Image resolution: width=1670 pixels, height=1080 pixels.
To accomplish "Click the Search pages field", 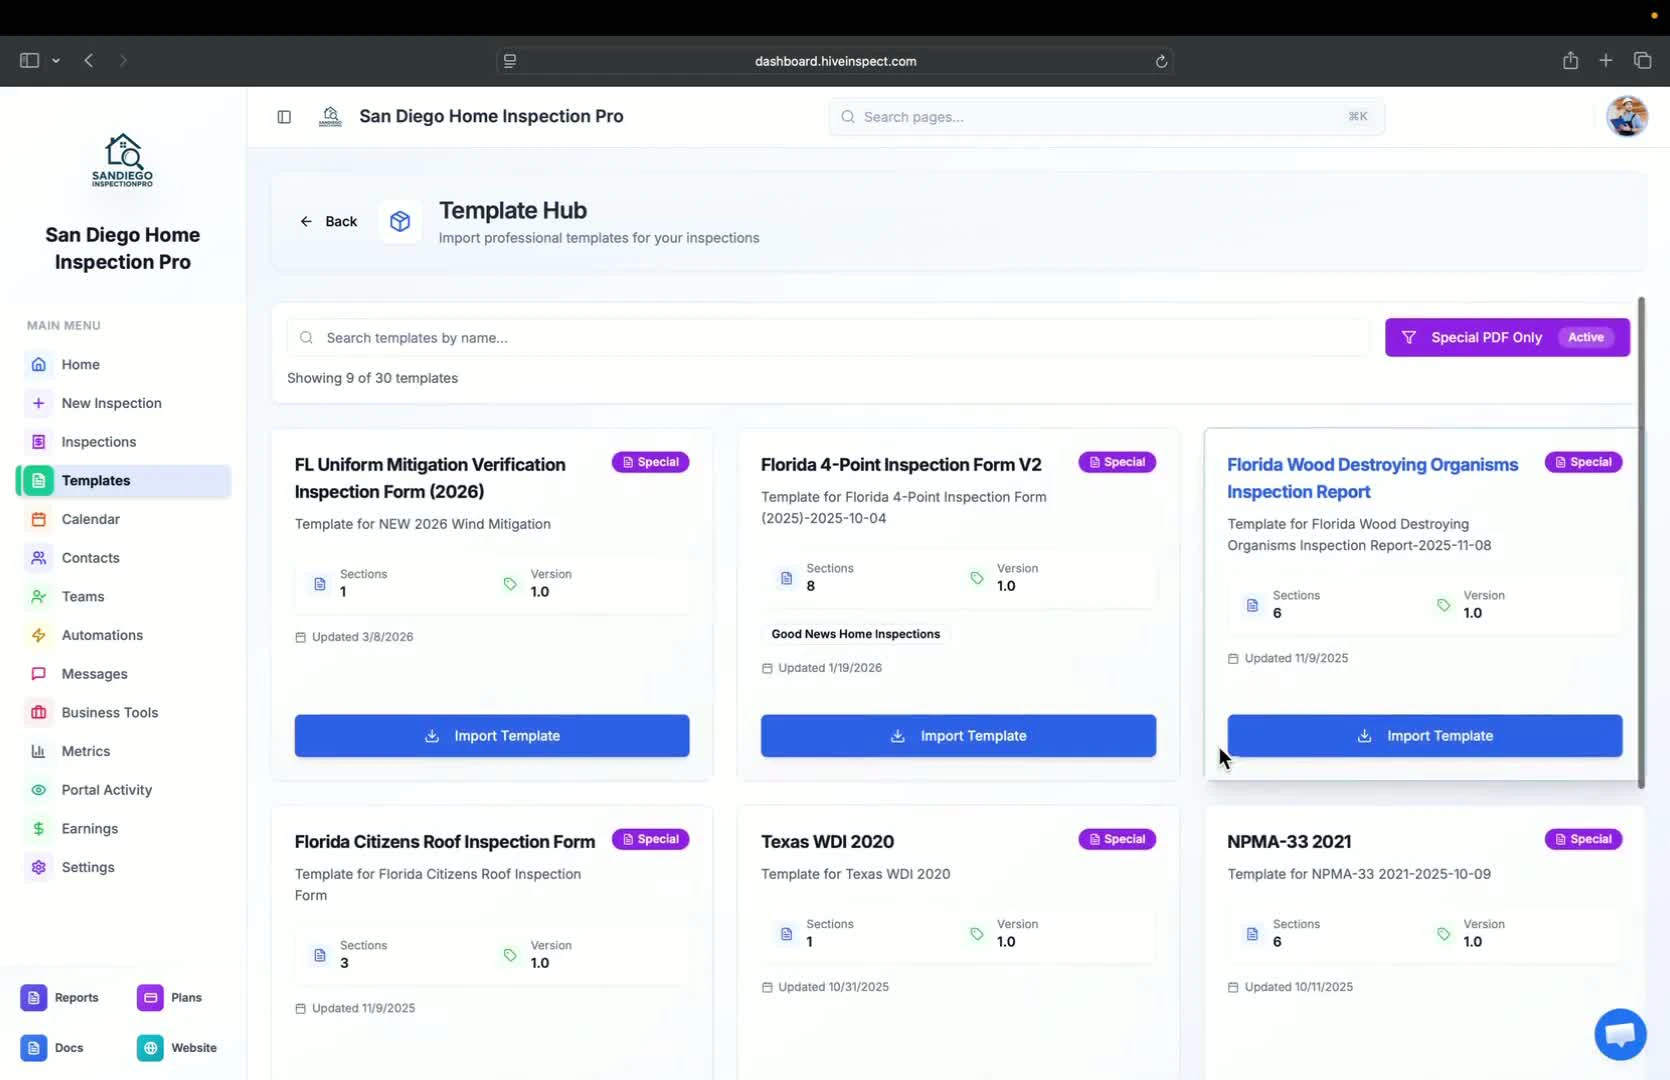I will [1106, 117].
